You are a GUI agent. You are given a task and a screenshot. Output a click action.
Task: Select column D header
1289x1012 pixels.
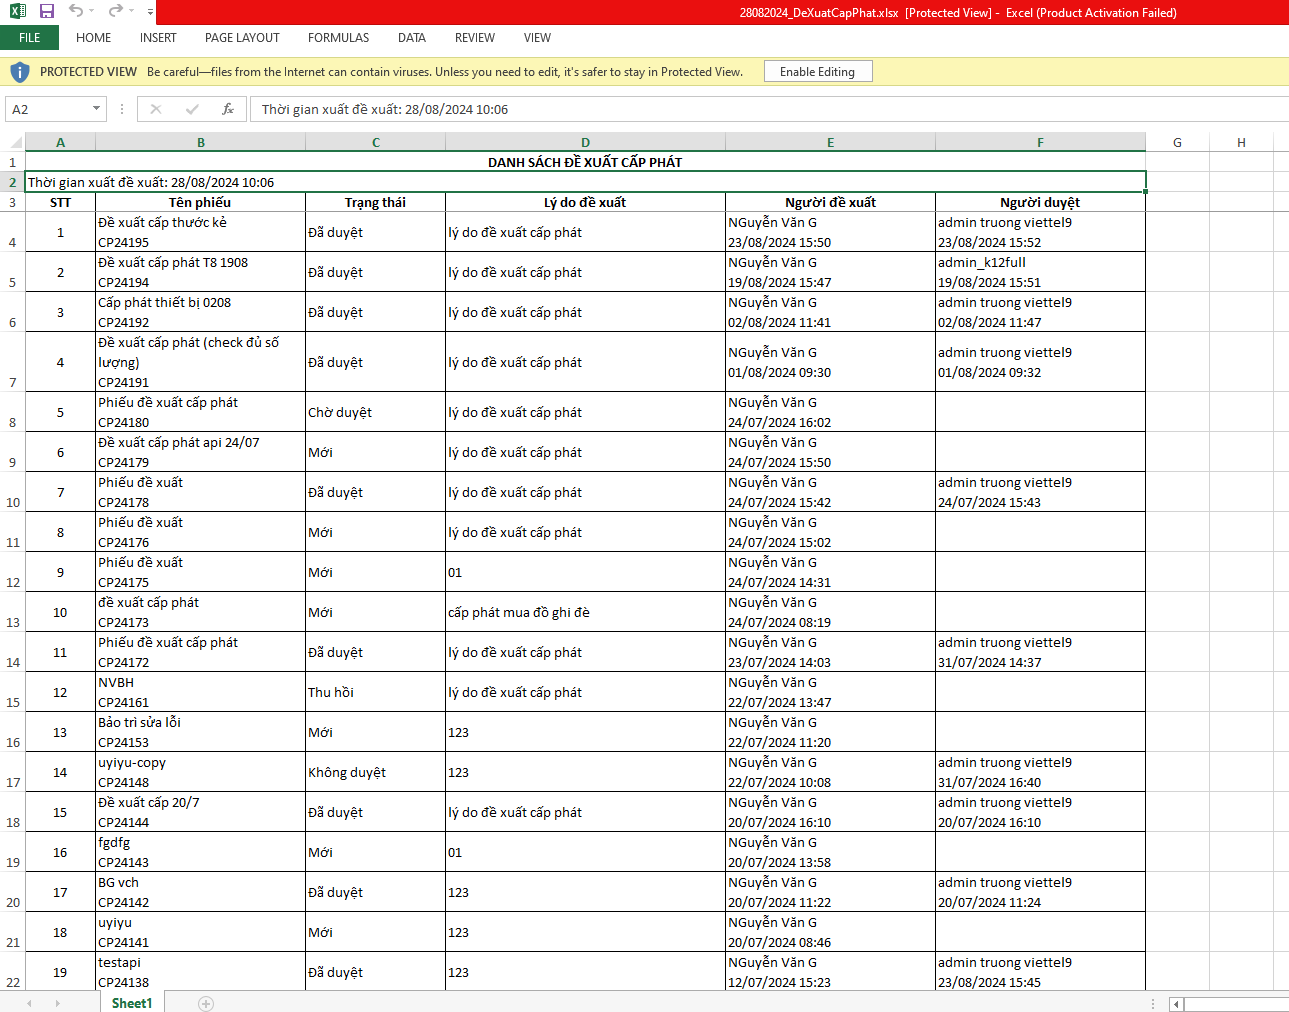pyautogui.click(x=585, y=142)
